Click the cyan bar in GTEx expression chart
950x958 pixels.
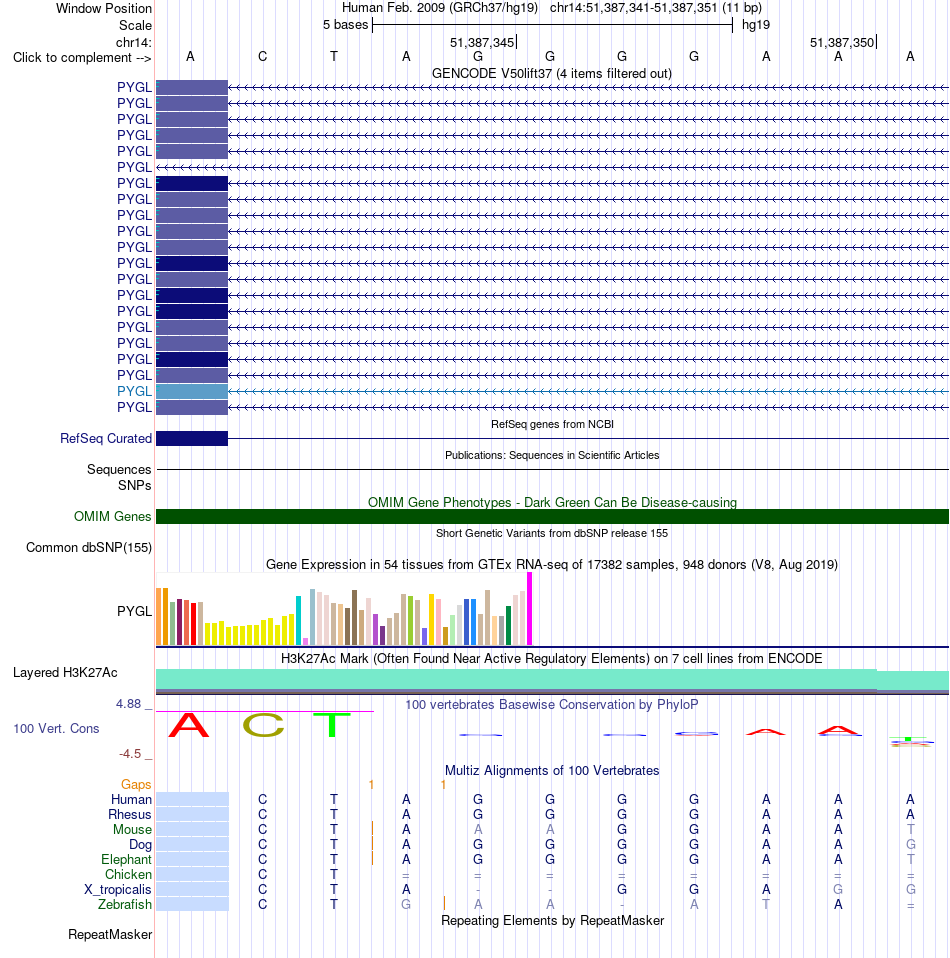(299, 620)
